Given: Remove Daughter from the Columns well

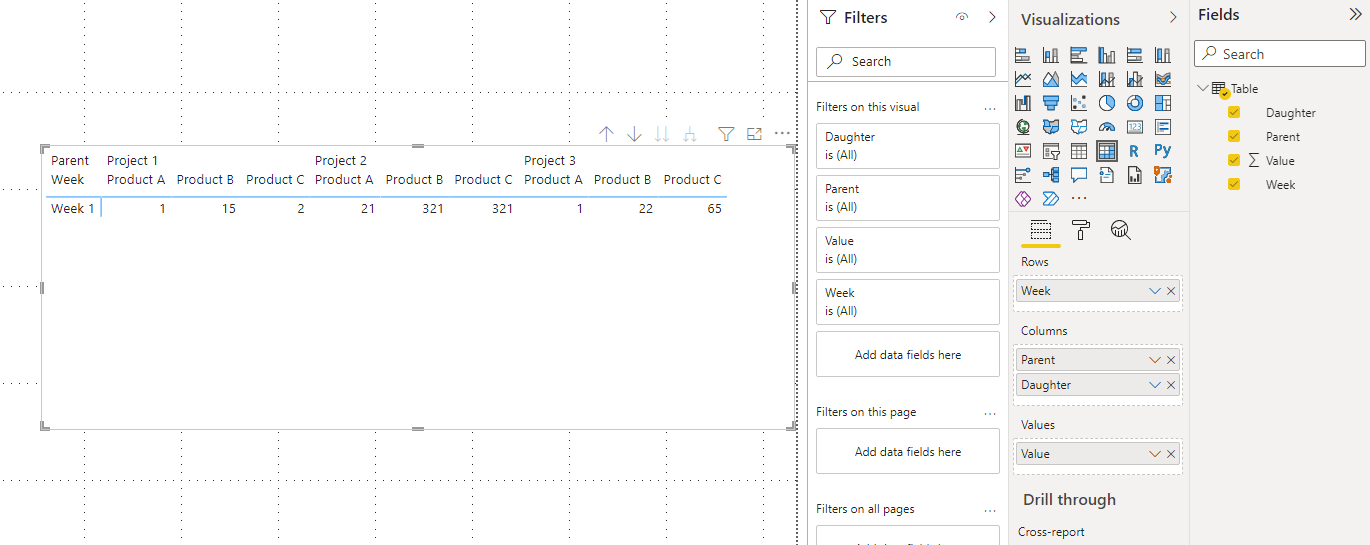Looking at the screenshot, I should pos(1171,385).
